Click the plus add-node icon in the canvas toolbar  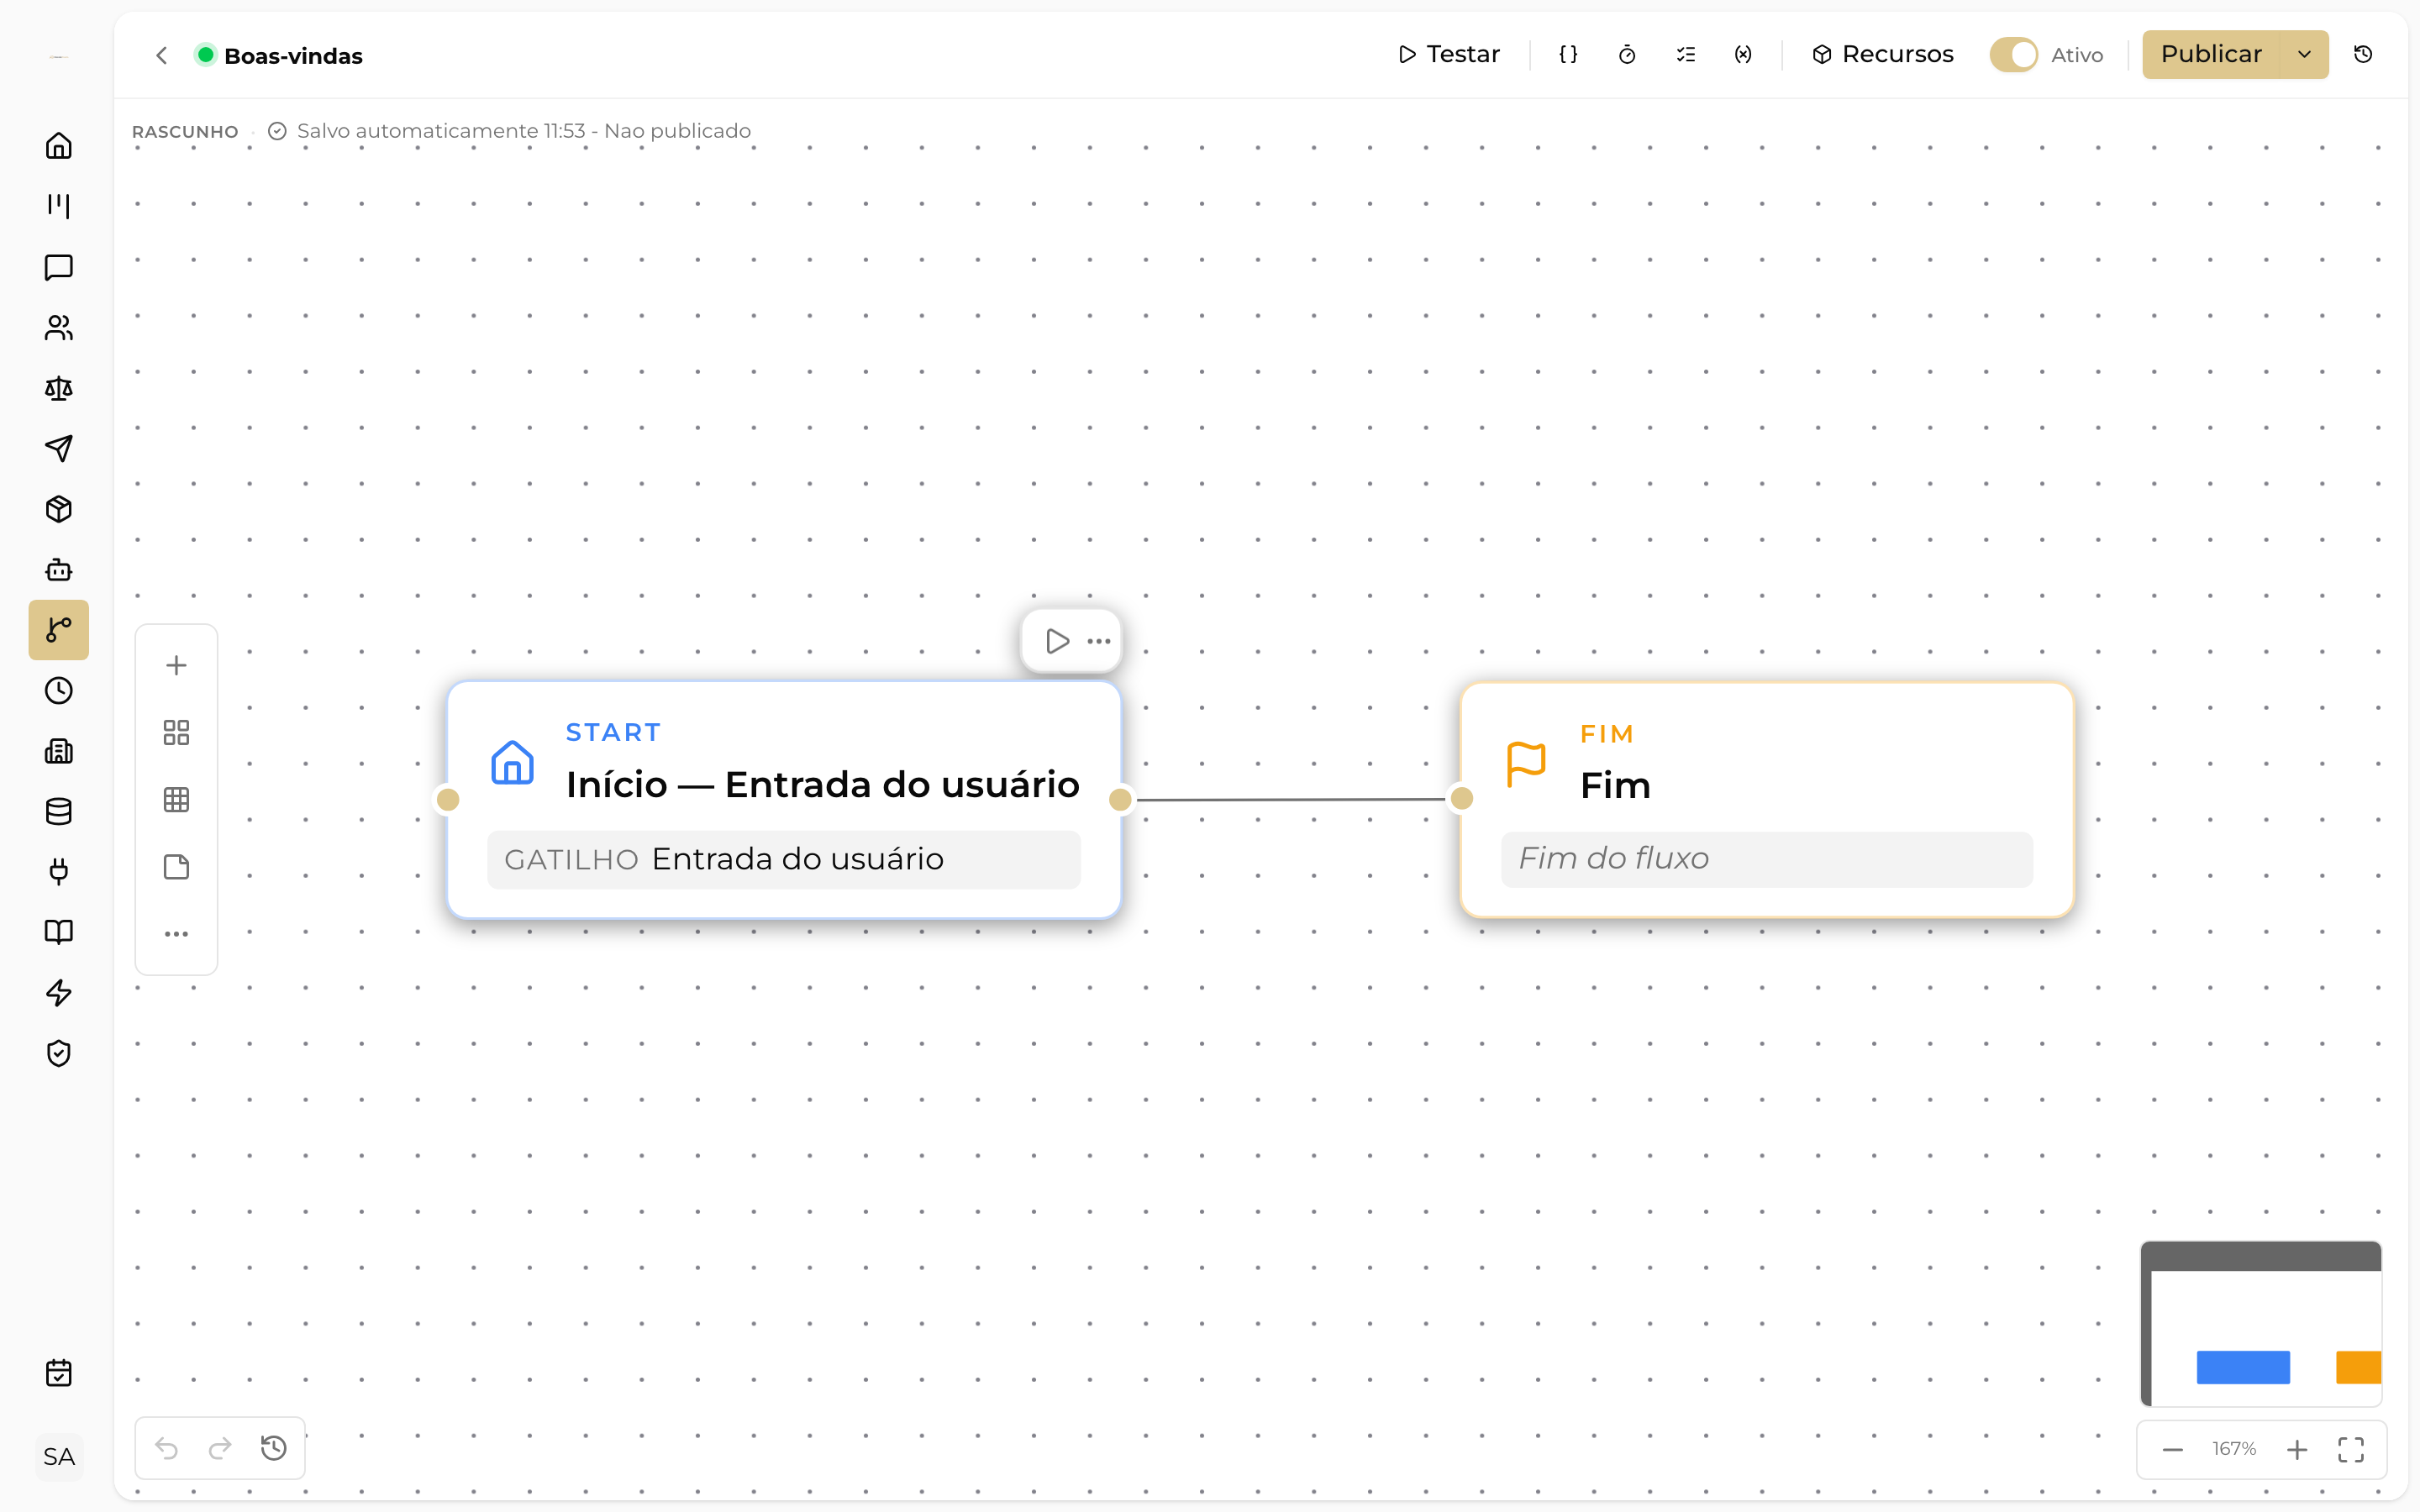click(x=176, y=666)
